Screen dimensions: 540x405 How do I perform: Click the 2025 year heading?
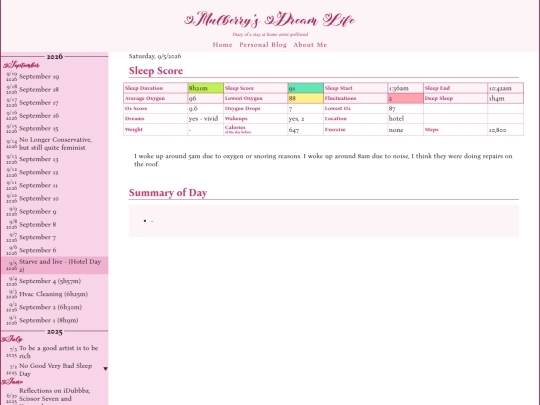coord(55,332)
